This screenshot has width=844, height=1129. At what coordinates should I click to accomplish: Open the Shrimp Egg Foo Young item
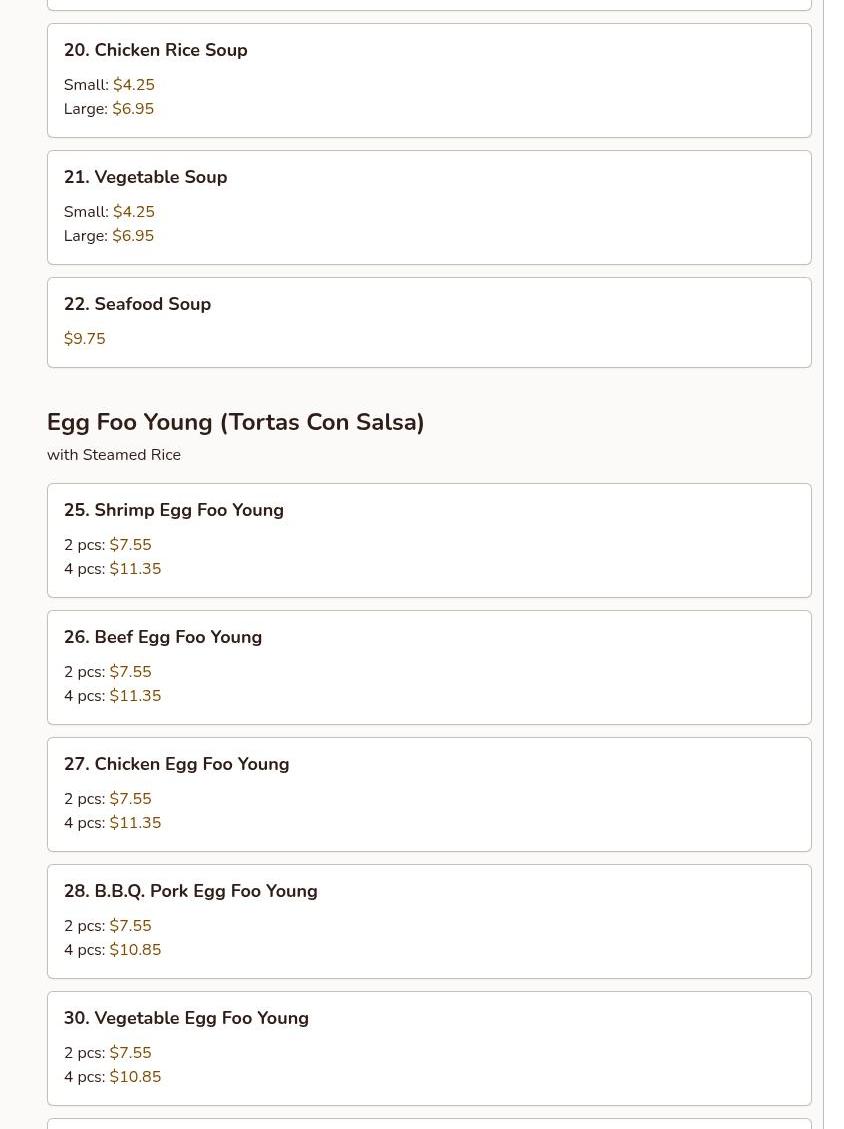[x=173, y=510]
